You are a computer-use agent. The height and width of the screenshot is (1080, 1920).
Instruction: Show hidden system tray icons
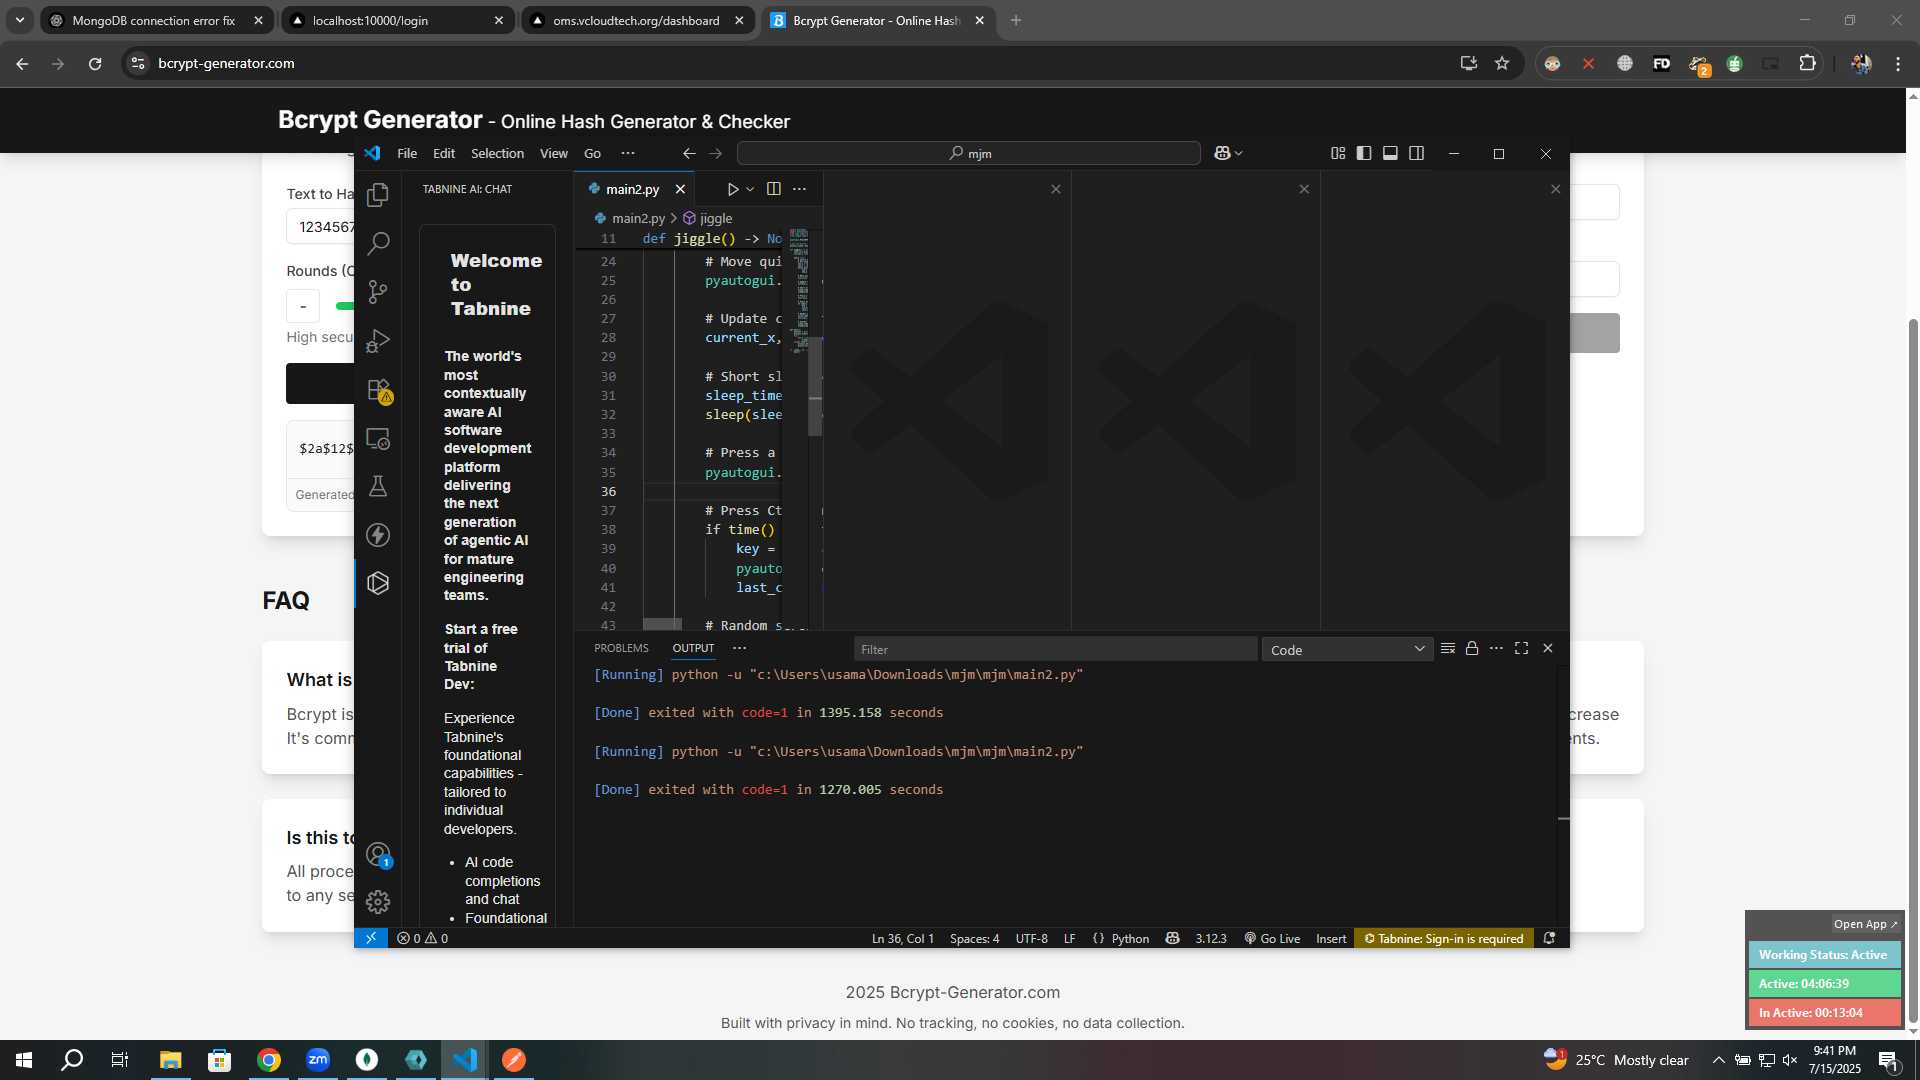[x=1718, y=1060]
